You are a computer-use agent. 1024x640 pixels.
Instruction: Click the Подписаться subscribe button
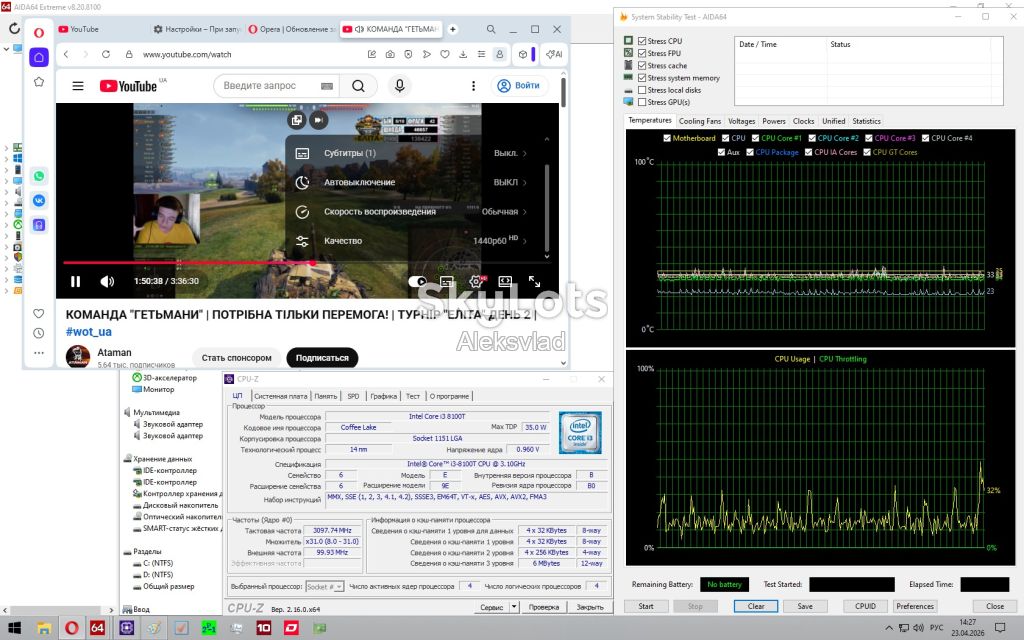point(322,358)
